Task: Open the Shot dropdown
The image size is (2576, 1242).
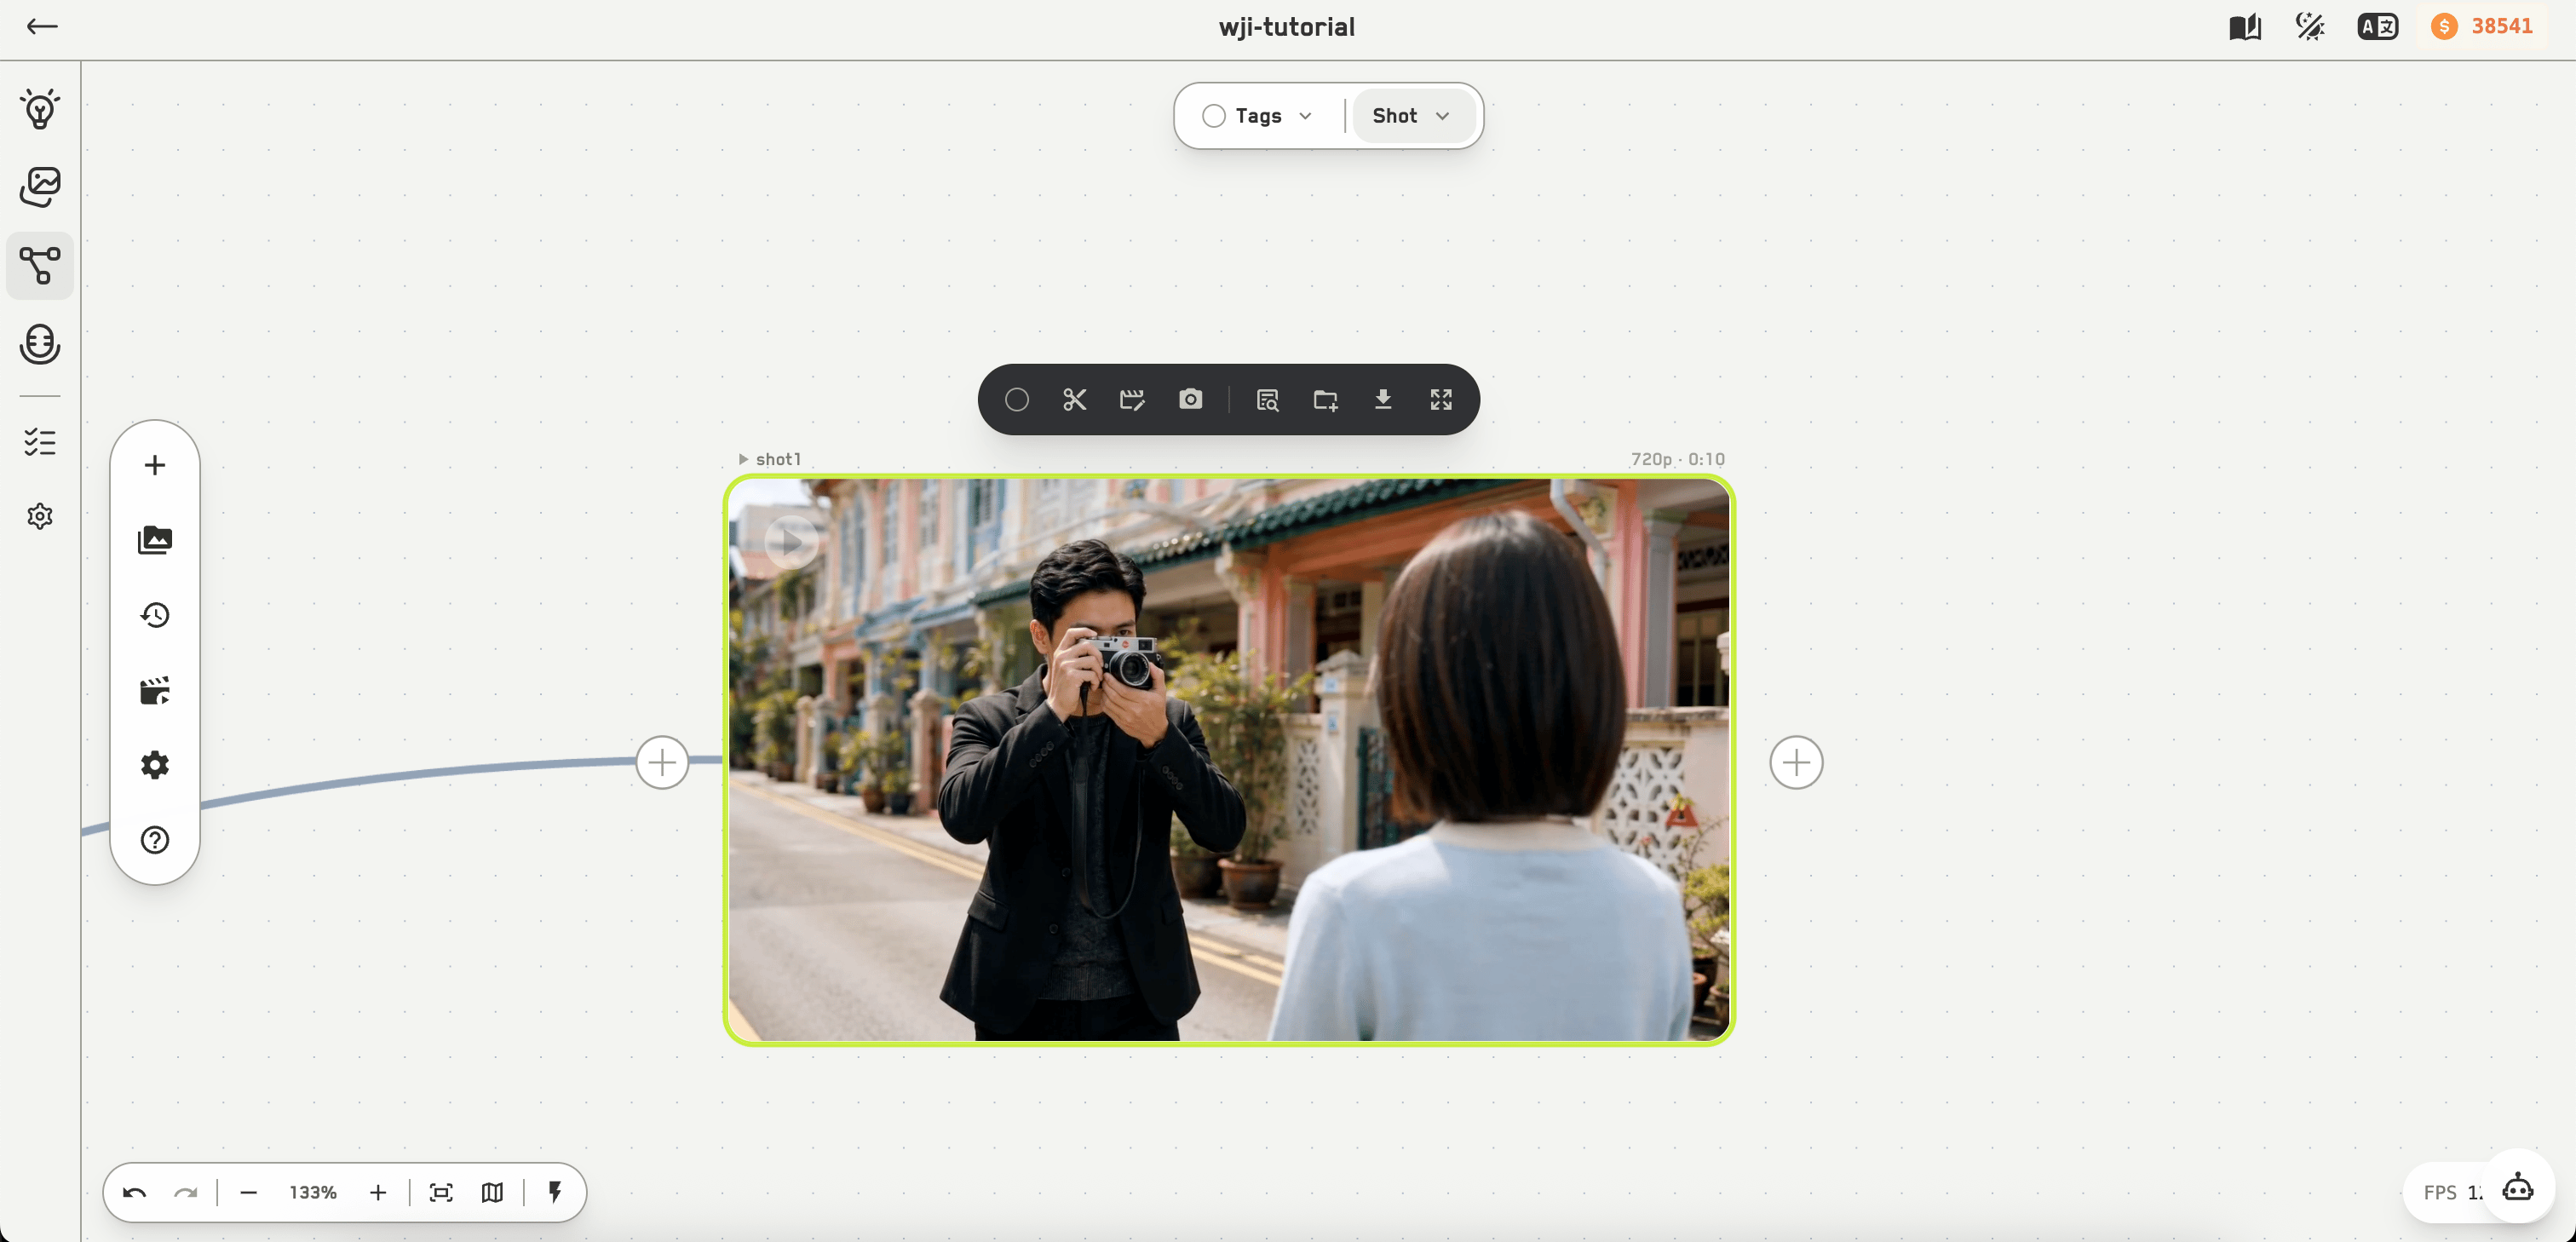Action: [1412, 116]
